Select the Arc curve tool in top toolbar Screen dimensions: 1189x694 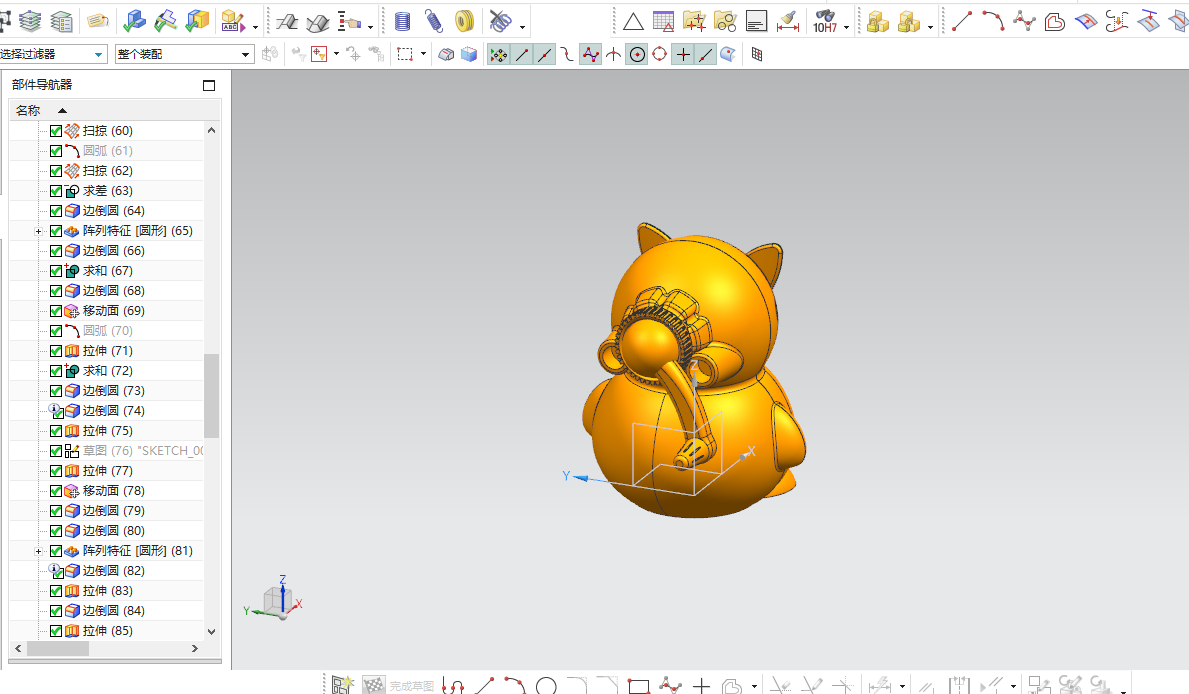pos(993,21)
